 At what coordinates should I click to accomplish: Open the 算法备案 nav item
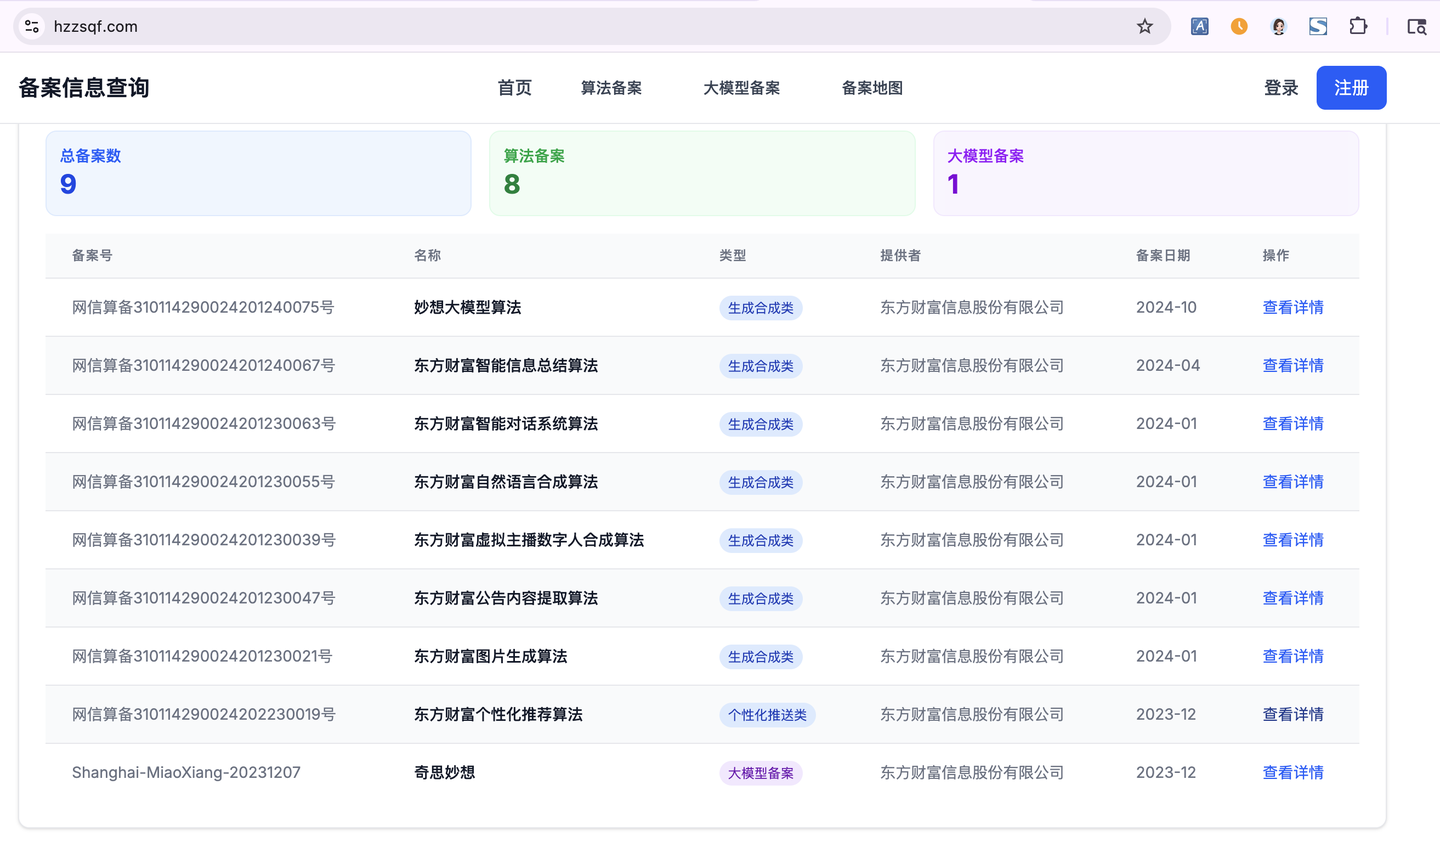pyautogui.click(x=611, y=88)
